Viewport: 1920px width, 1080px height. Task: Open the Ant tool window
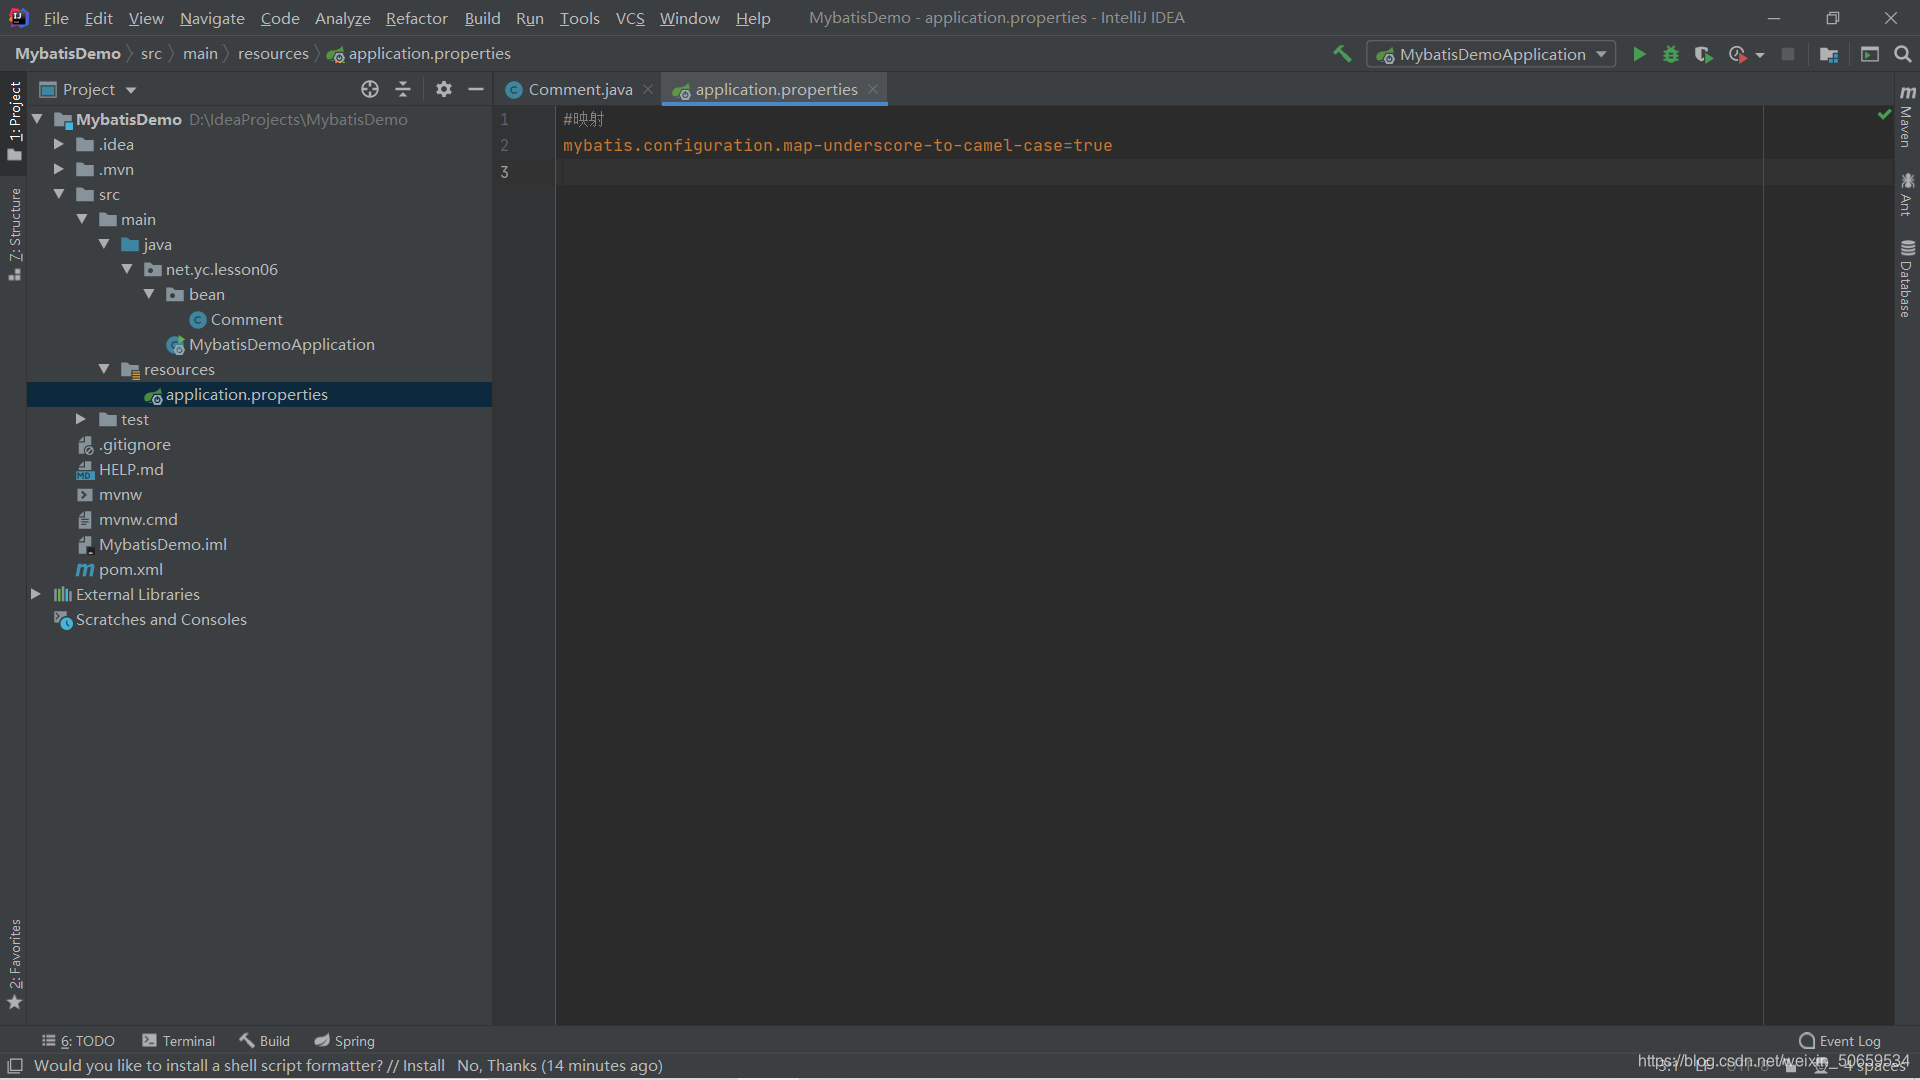1907,194
